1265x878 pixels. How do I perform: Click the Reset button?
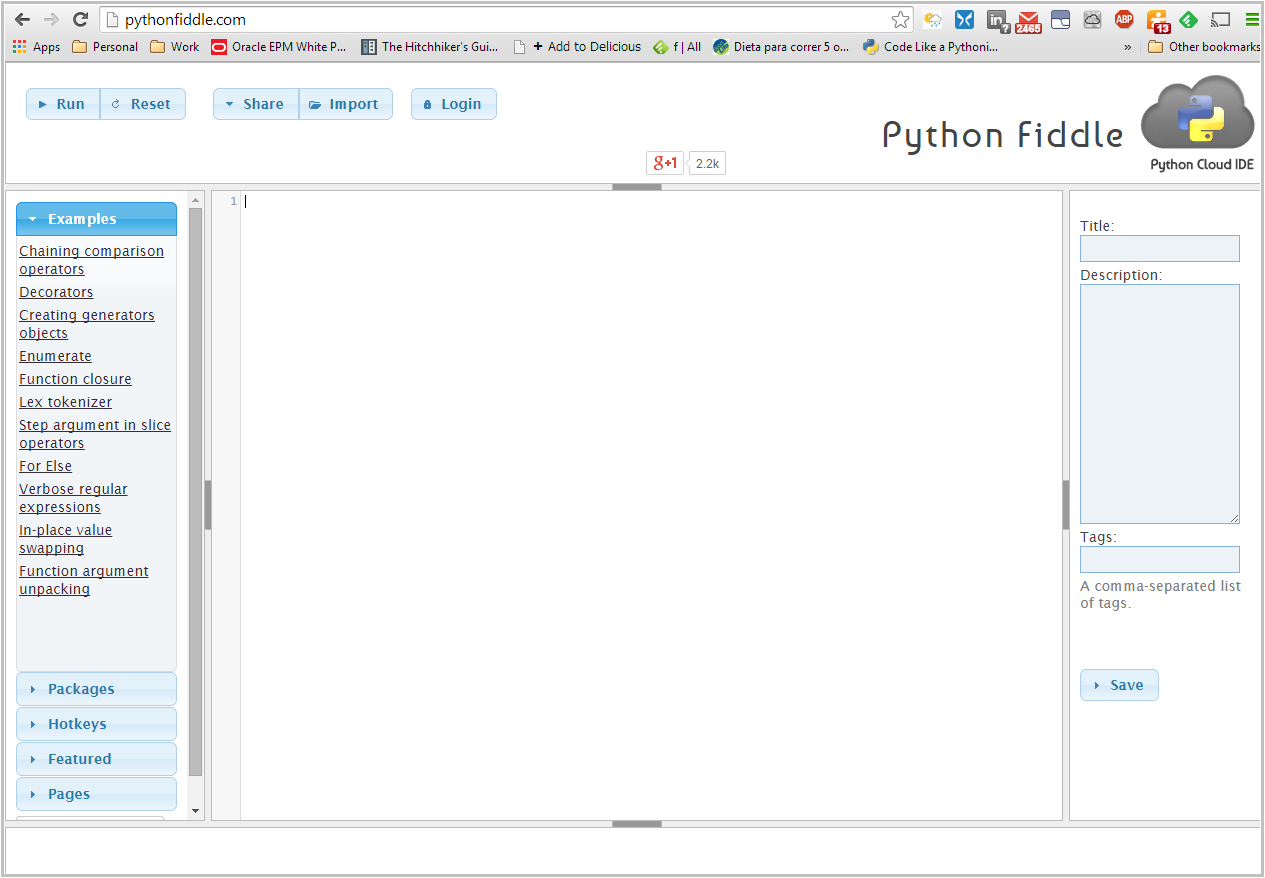[143, 104]
